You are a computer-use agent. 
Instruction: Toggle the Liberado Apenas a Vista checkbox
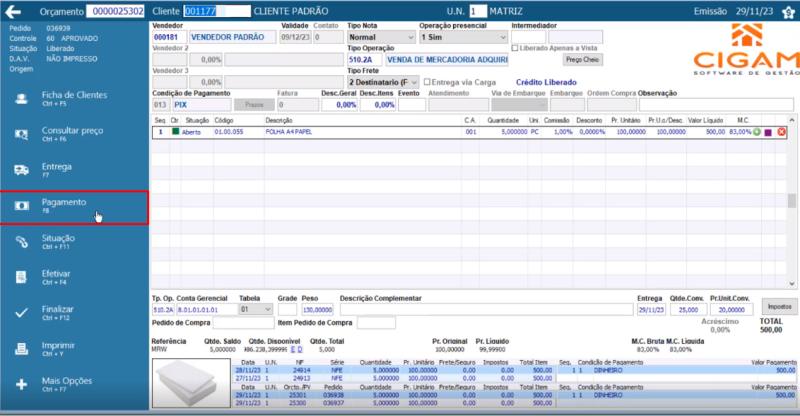click(515, 48)
